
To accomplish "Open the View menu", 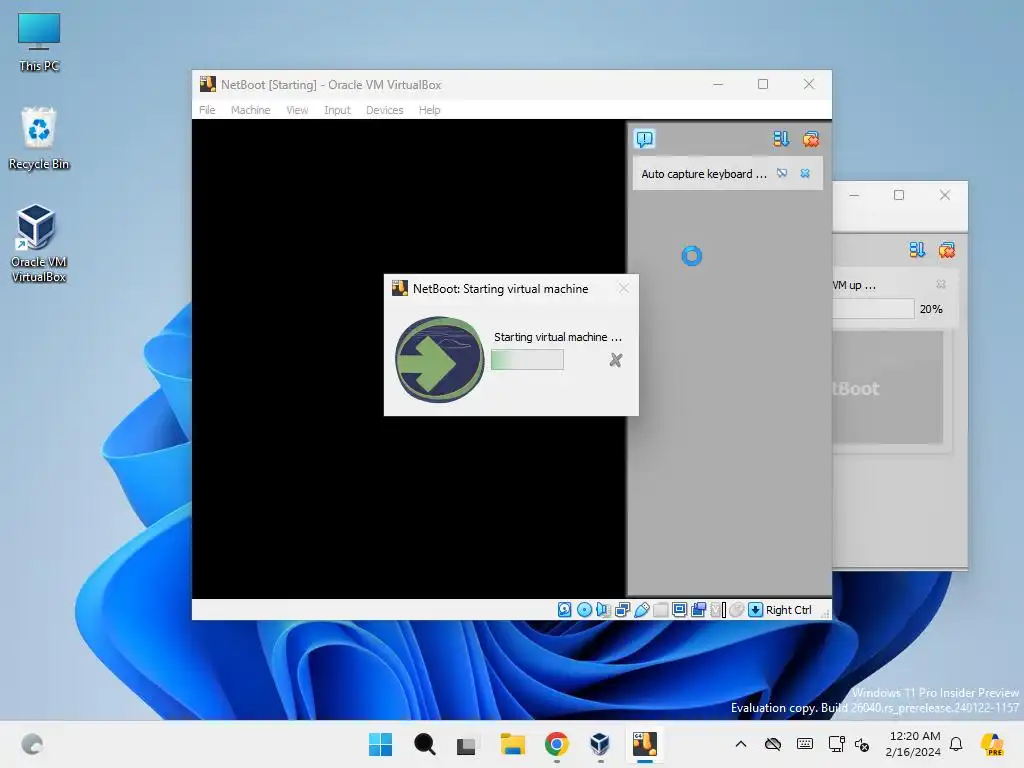I will coord(297,110).
